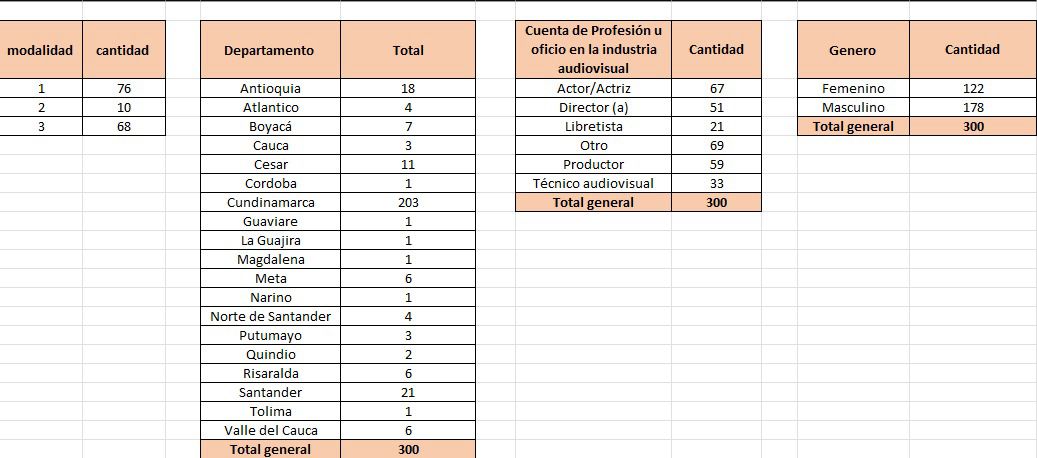Select the Libretista cell
This screenshot has height=458, width=1037.
click(x=593, y=126)
